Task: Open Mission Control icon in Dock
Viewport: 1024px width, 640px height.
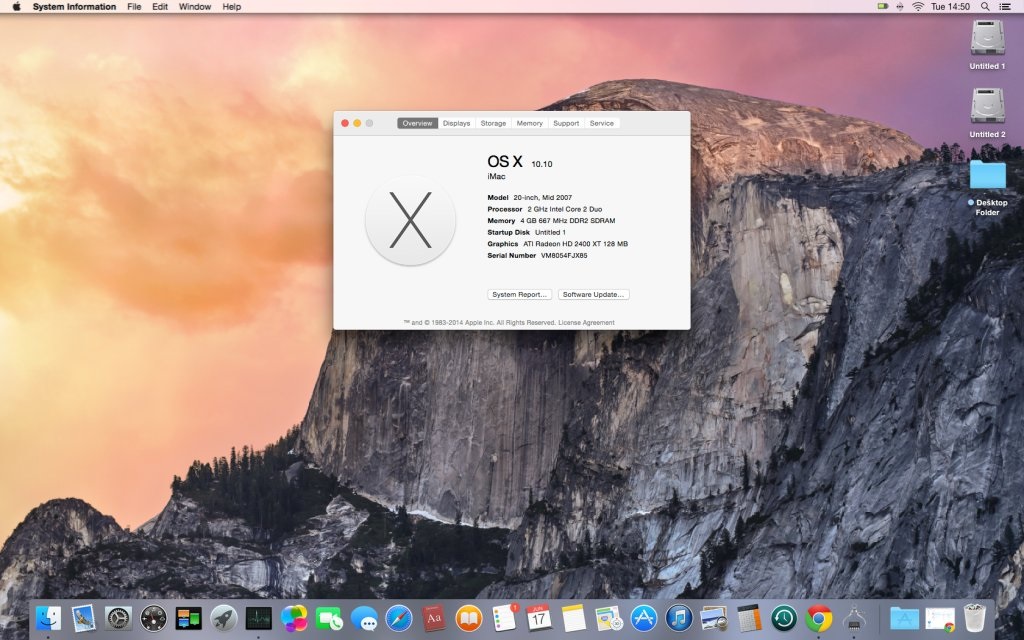Action: [x=189, y=618]
